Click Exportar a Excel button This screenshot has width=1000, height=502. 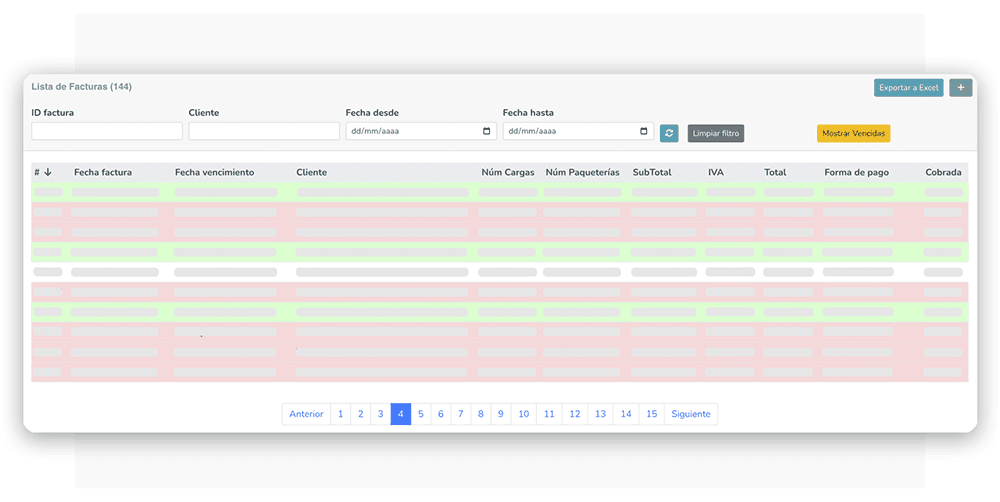coord(908,88)
